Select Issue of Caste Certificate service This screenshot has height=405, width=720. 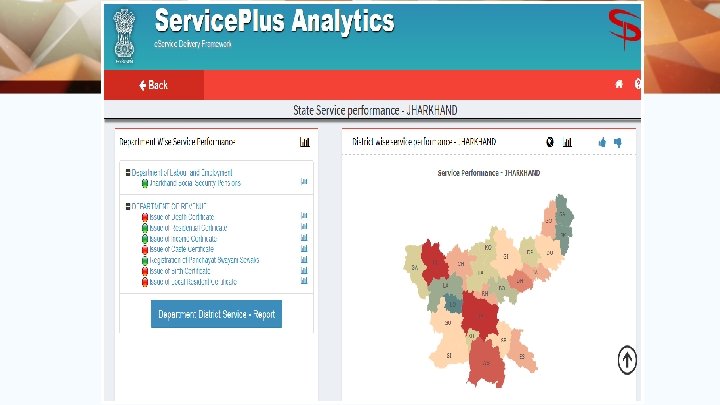pyautogui.click(x=181, y=249)
